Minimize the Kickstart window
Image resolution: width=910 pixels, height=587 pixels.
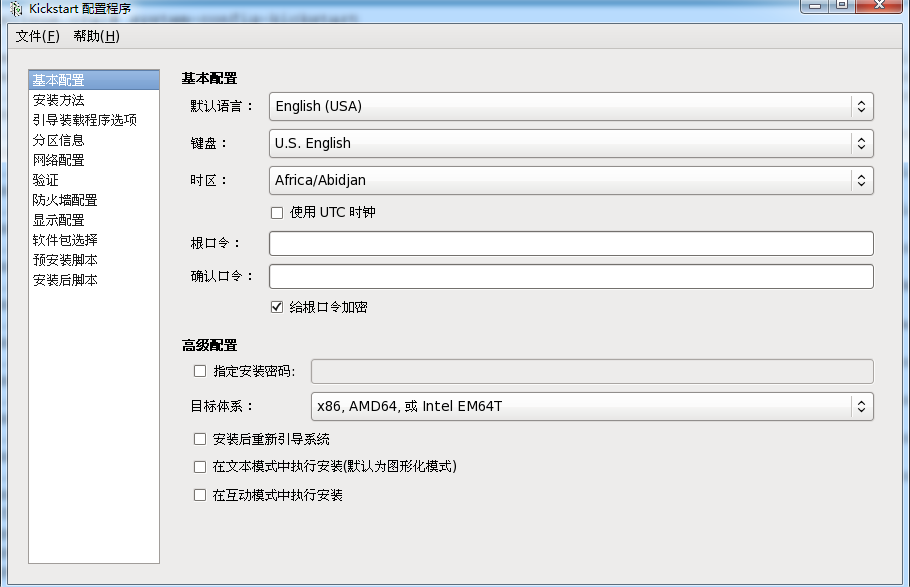click(815, 5)
